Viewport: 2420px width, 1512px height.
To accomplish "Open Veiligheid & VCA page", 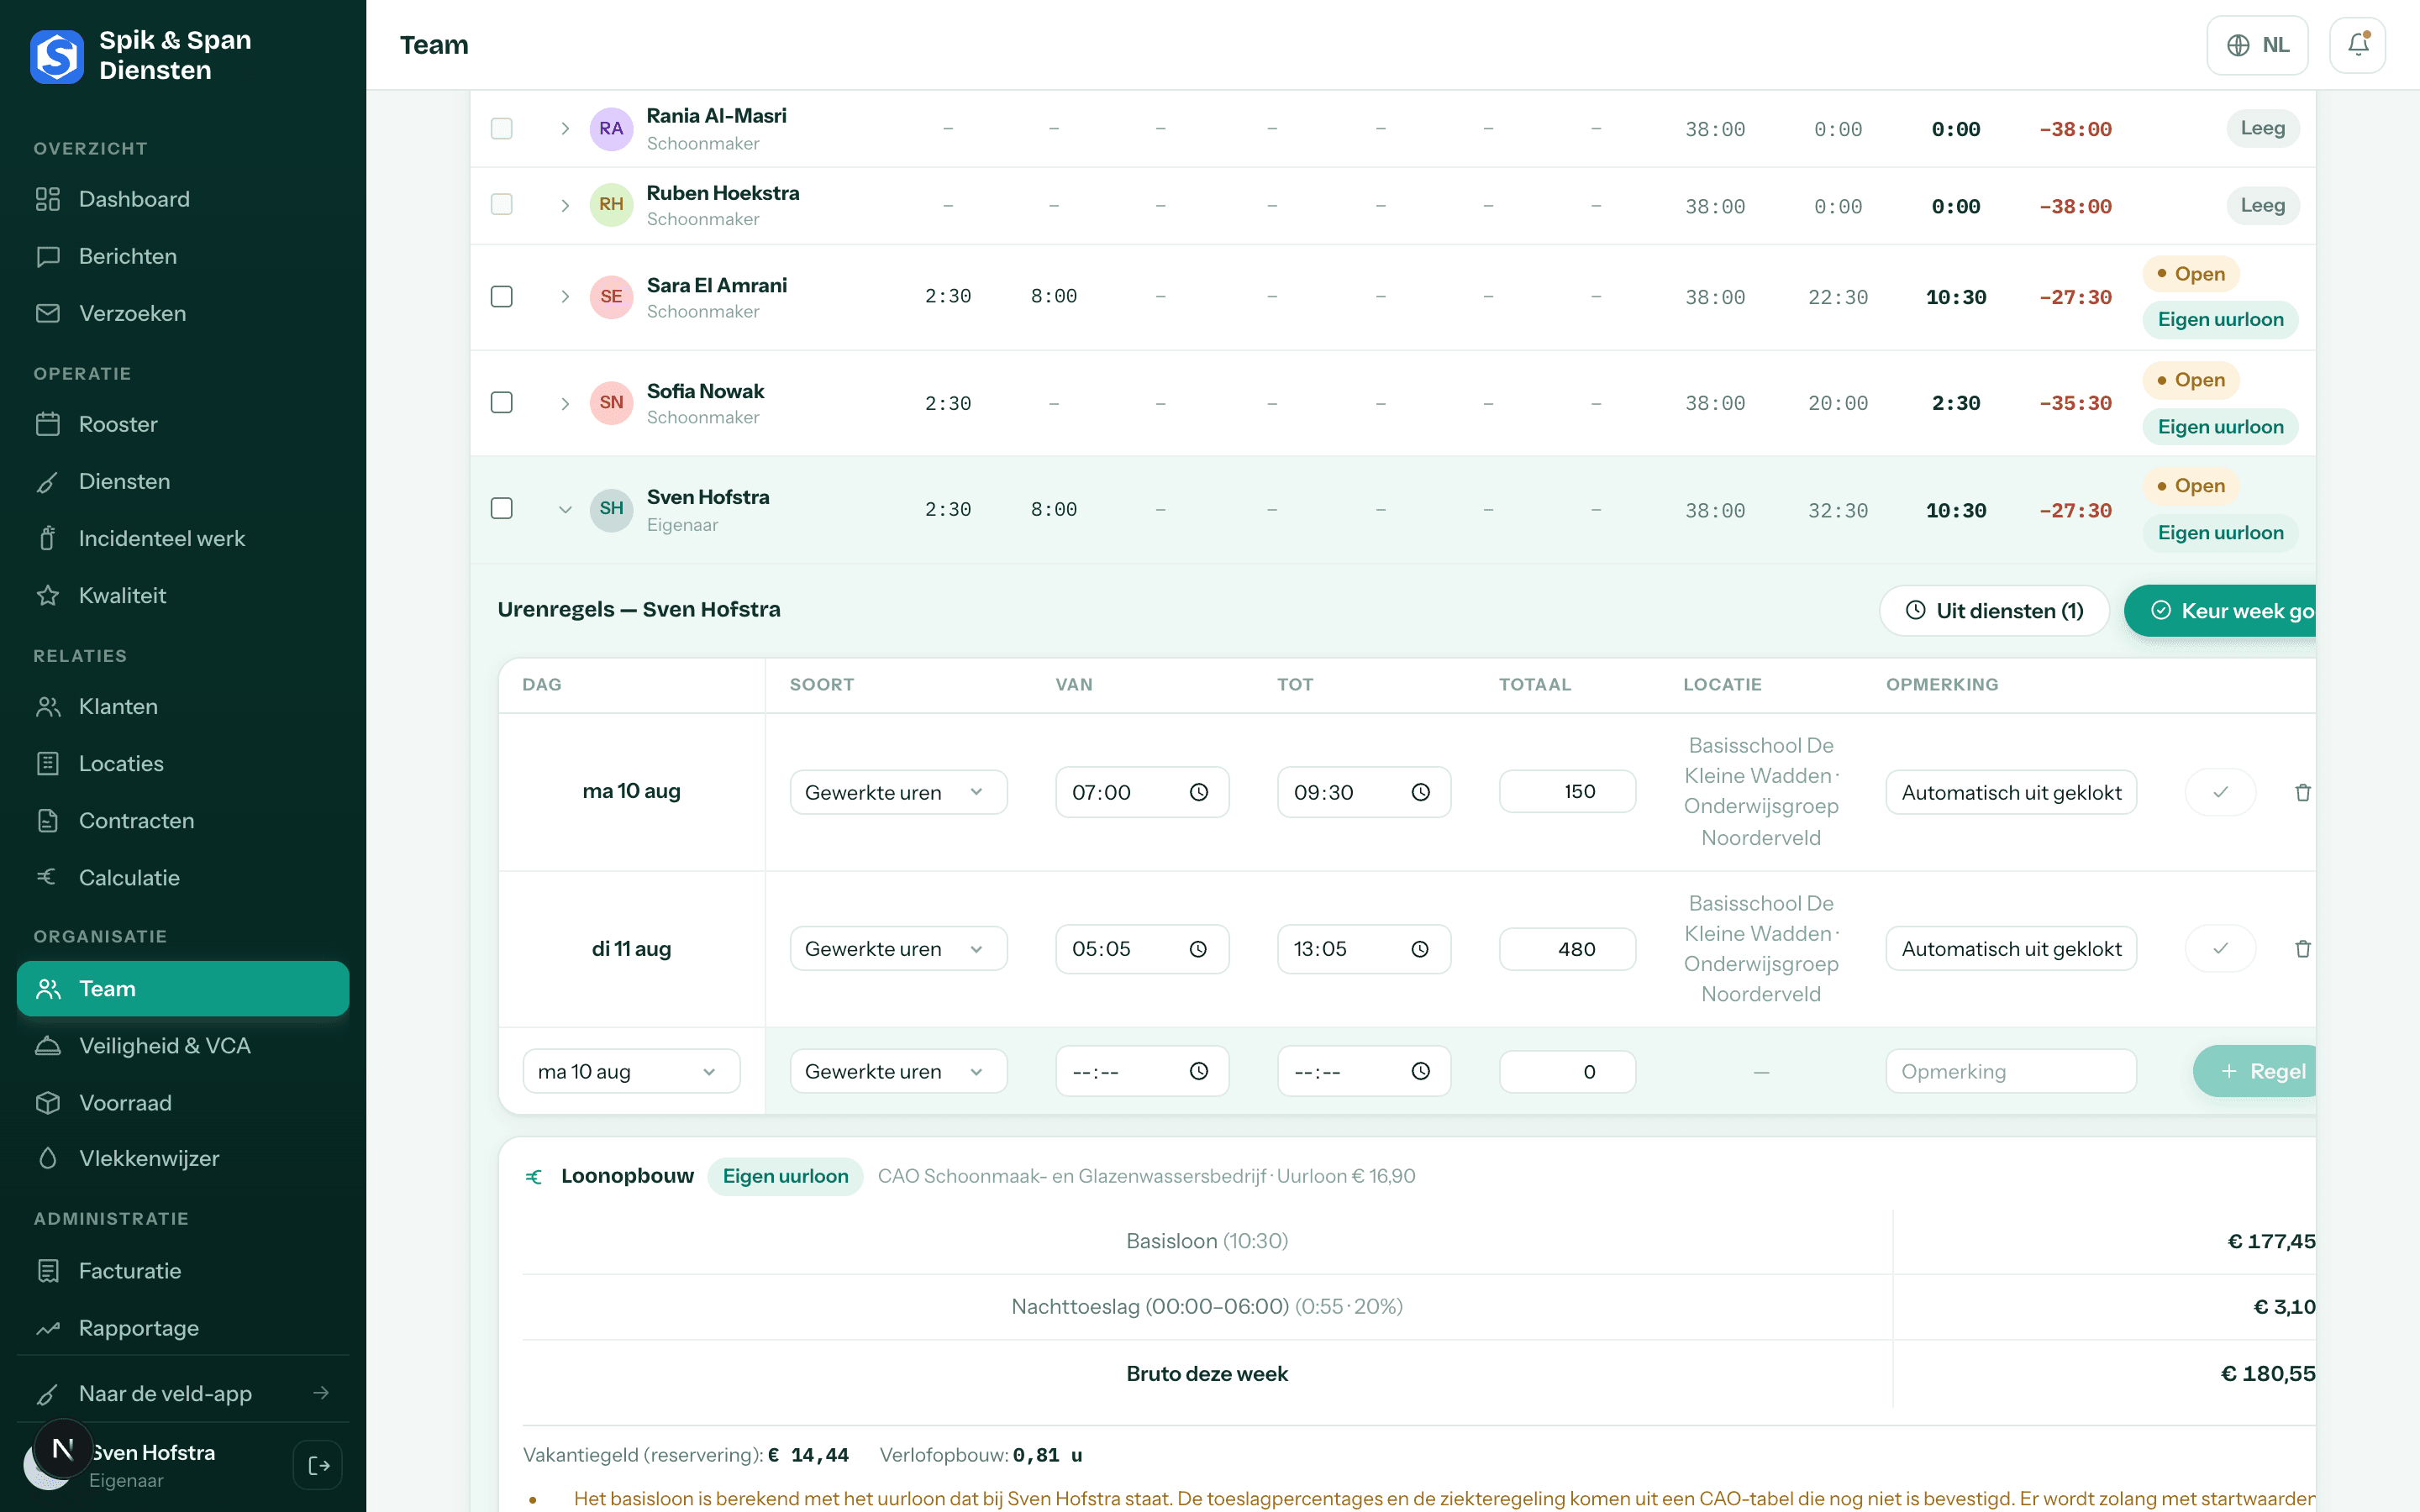I will point(183,1045).
